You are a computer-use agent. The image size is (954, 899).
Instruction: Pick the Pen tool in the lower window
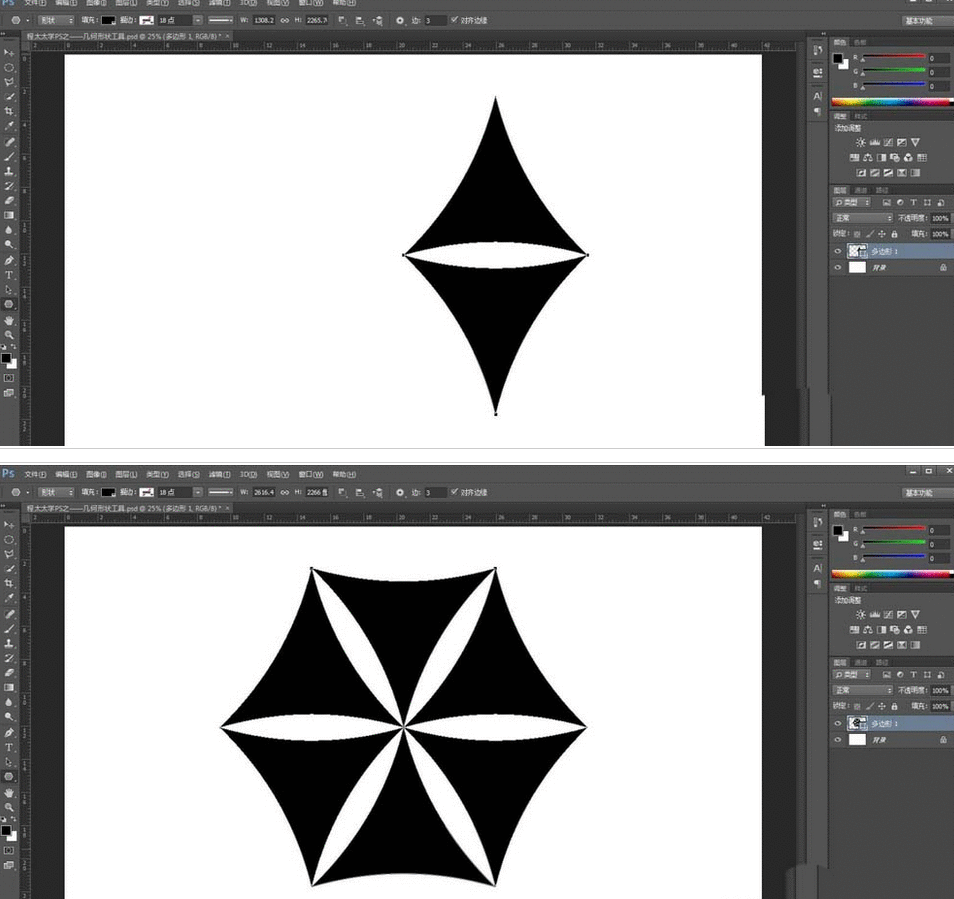click(x=9, y=732)
